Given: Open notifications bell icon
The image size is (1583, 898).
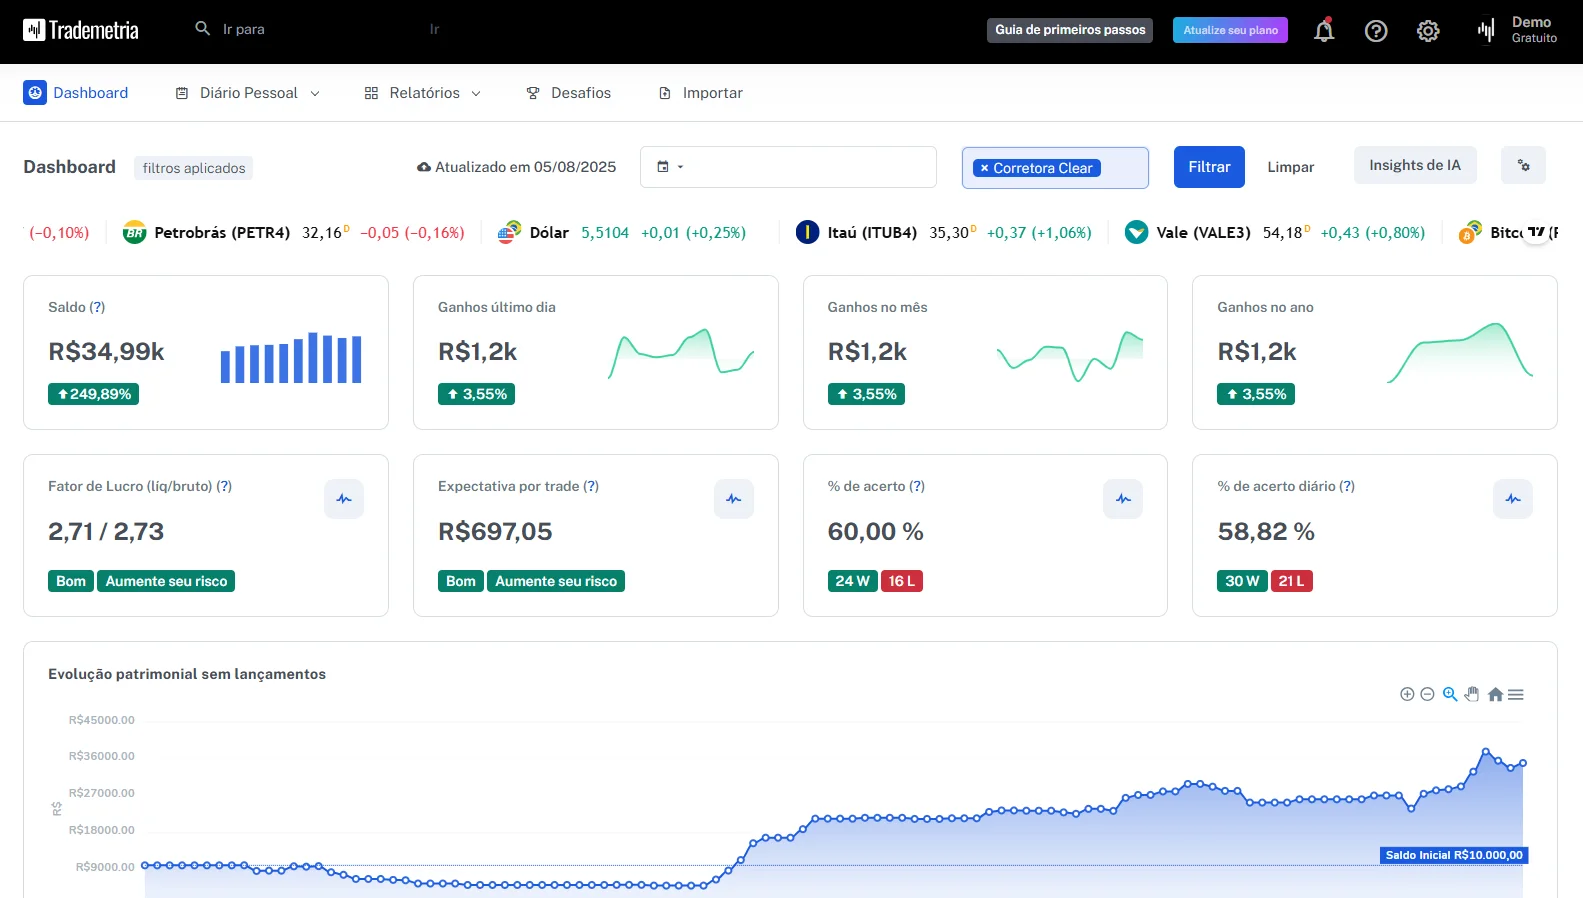Looking at the screenshot, I should (x=1324, y=30).
